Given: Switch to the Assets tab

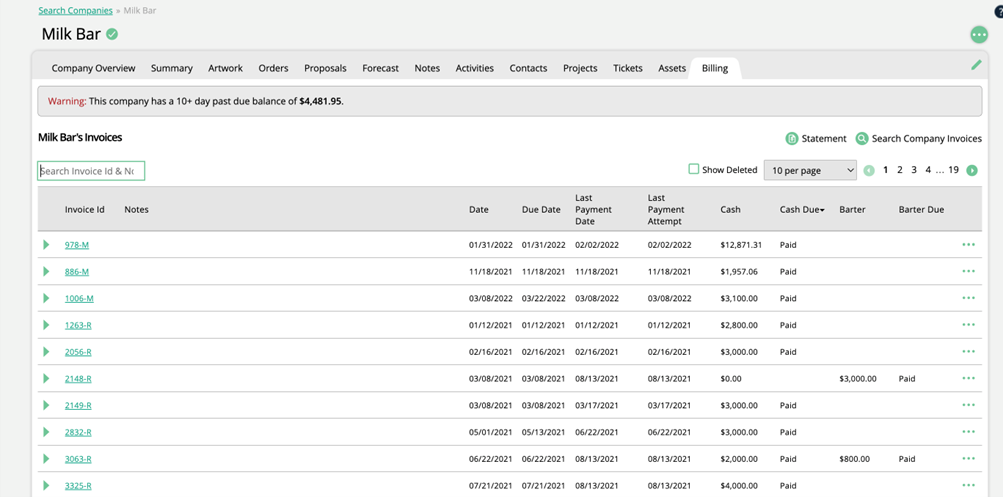Looking at the screenshot, I should (672, 68).
